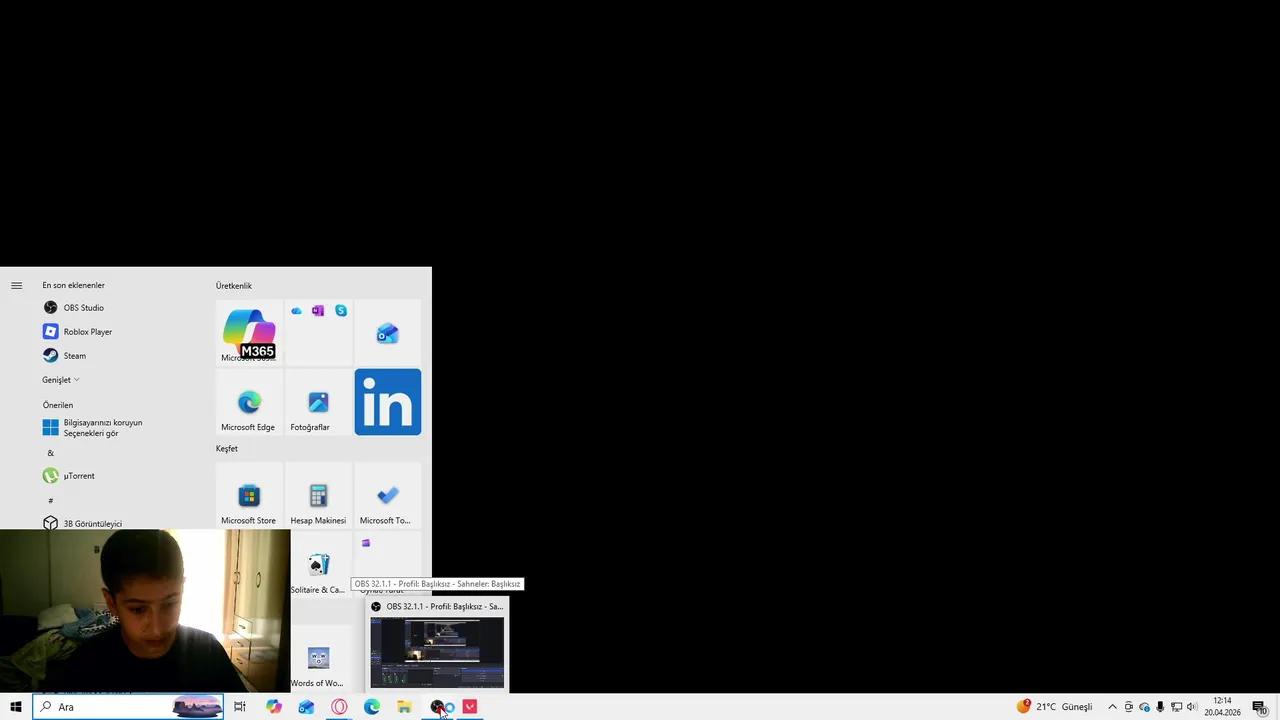
Task: Open the Hesap Makinesi calculator tile
Action: pos(318,496)
